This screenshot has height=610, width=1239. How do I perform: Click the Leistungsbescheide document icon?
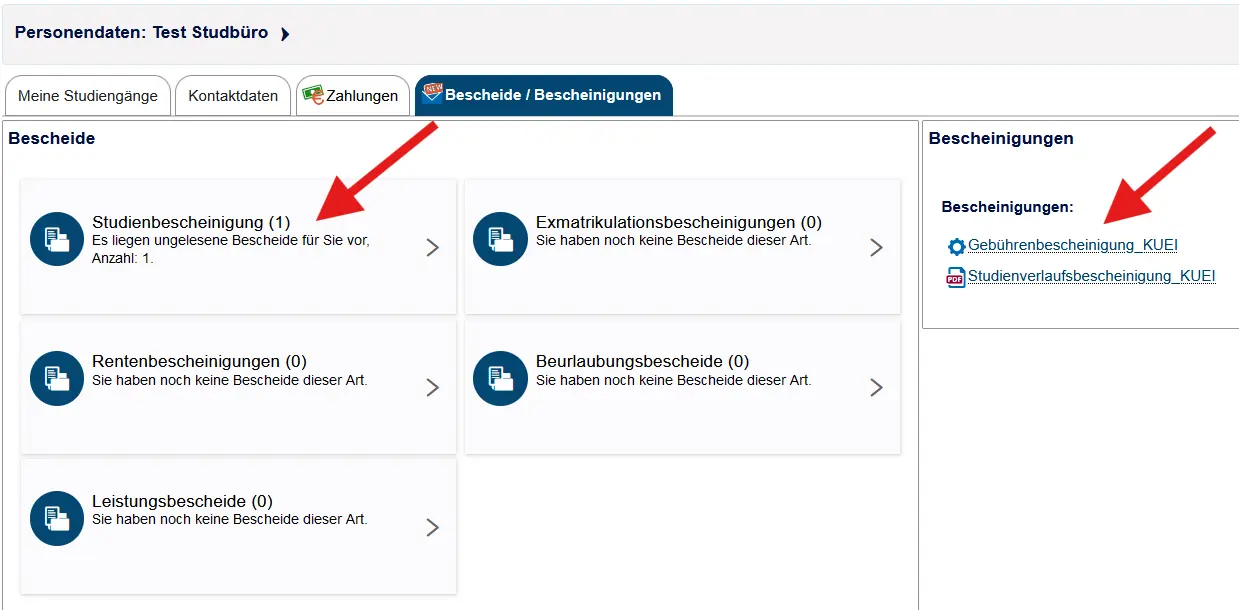[x=57, y=518]
